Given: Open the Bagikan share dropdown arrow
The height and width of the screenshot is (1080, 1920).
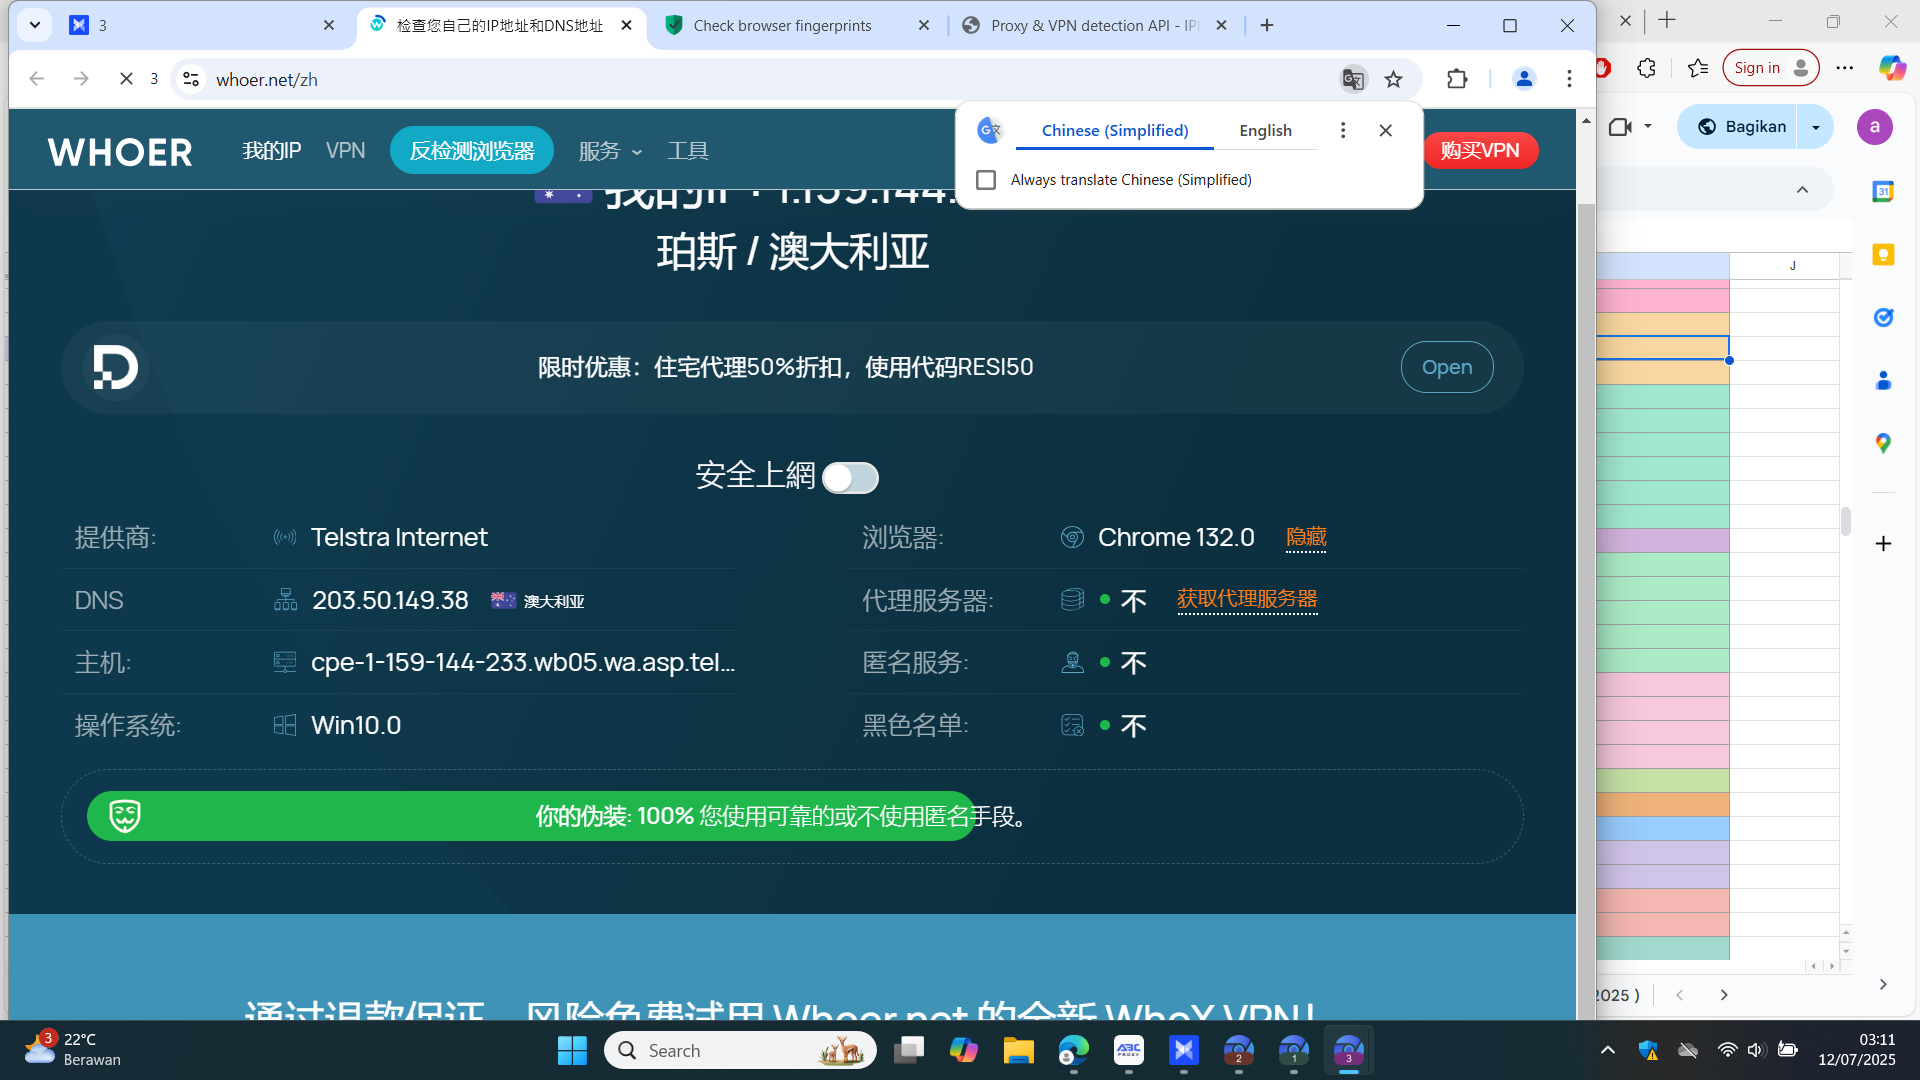Looking at the screenshot, I should 1816,127.
